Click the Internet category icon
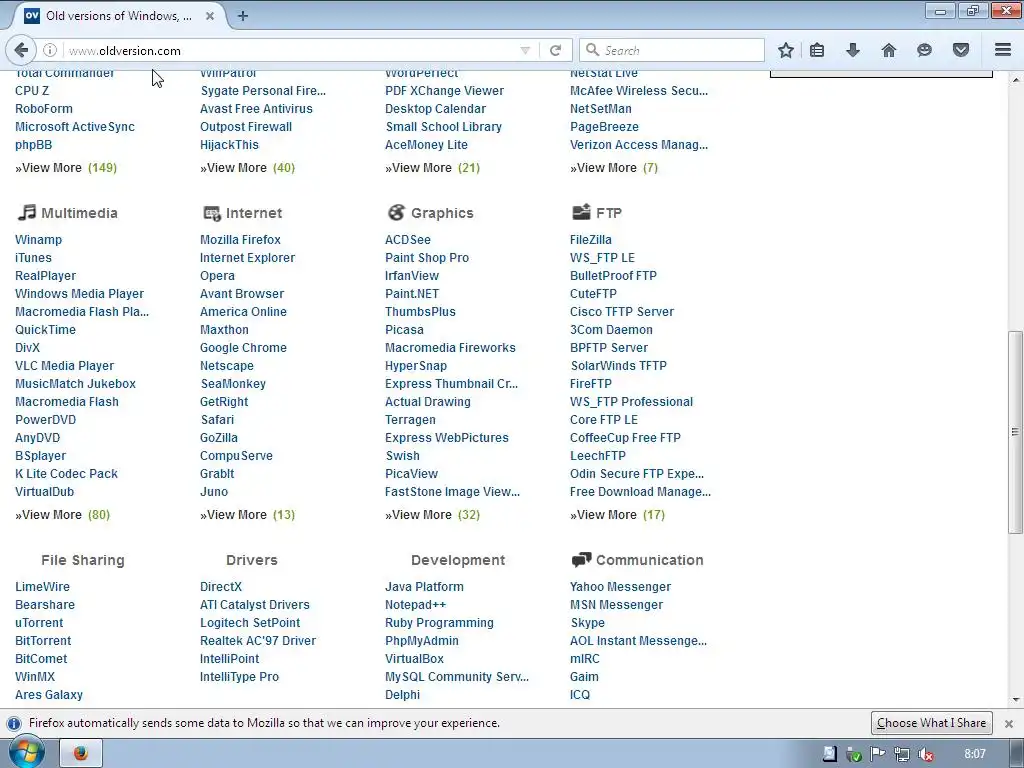The height and width of the screenshot is (768, 1024). point(212,213)
